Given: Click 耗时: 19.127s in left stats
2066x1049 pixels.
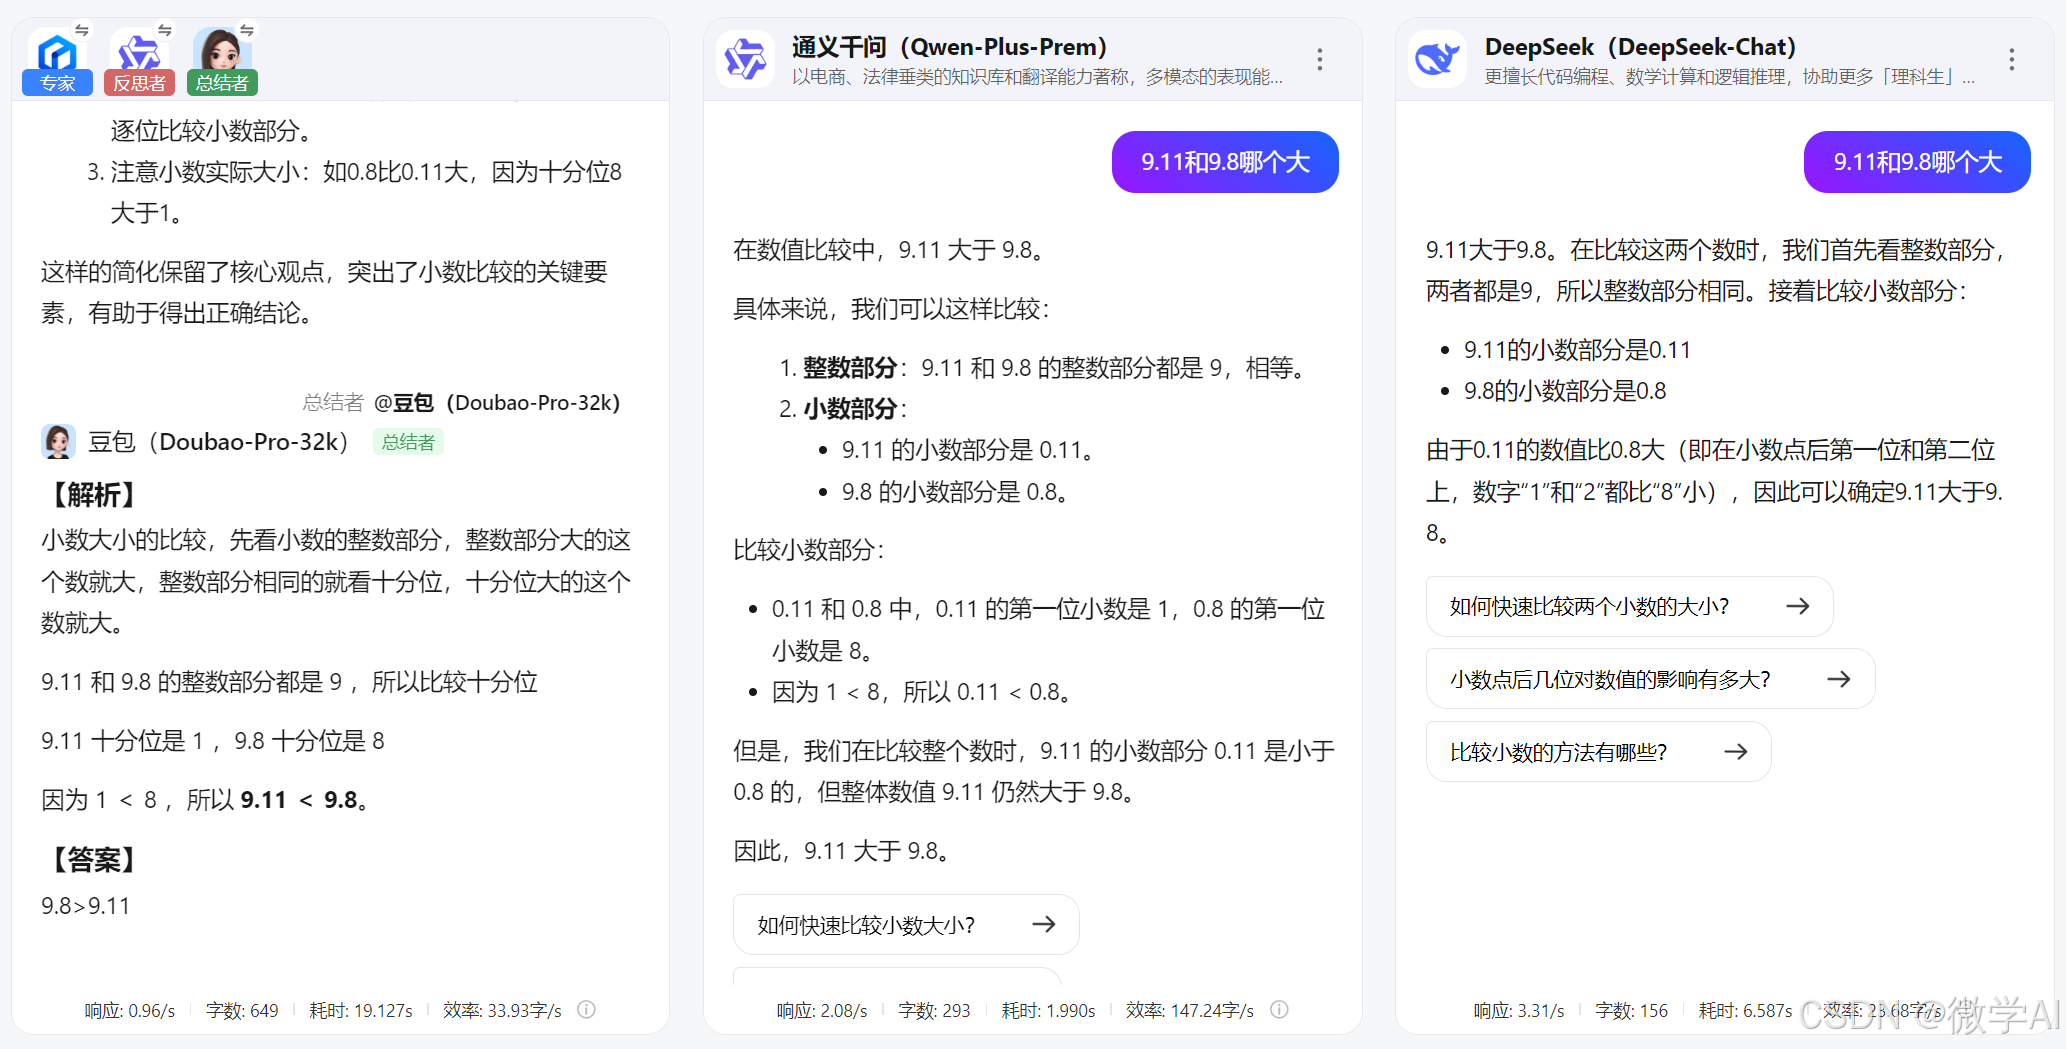Looking at the screenshot, I should 361,1011.
